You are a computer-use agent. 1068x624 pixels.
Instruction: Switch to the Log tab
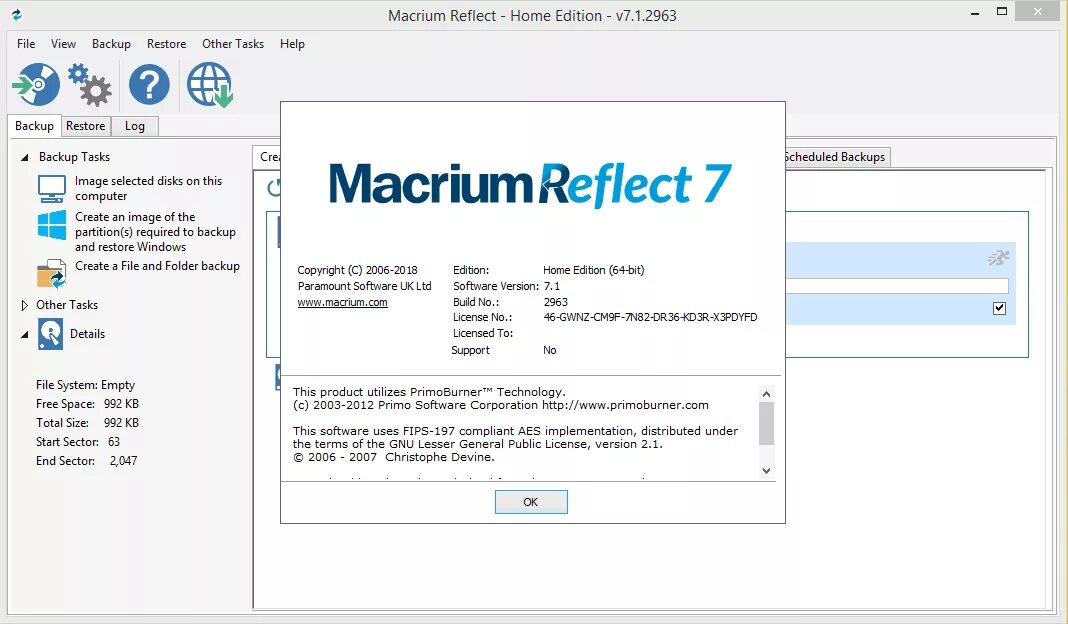135,126
